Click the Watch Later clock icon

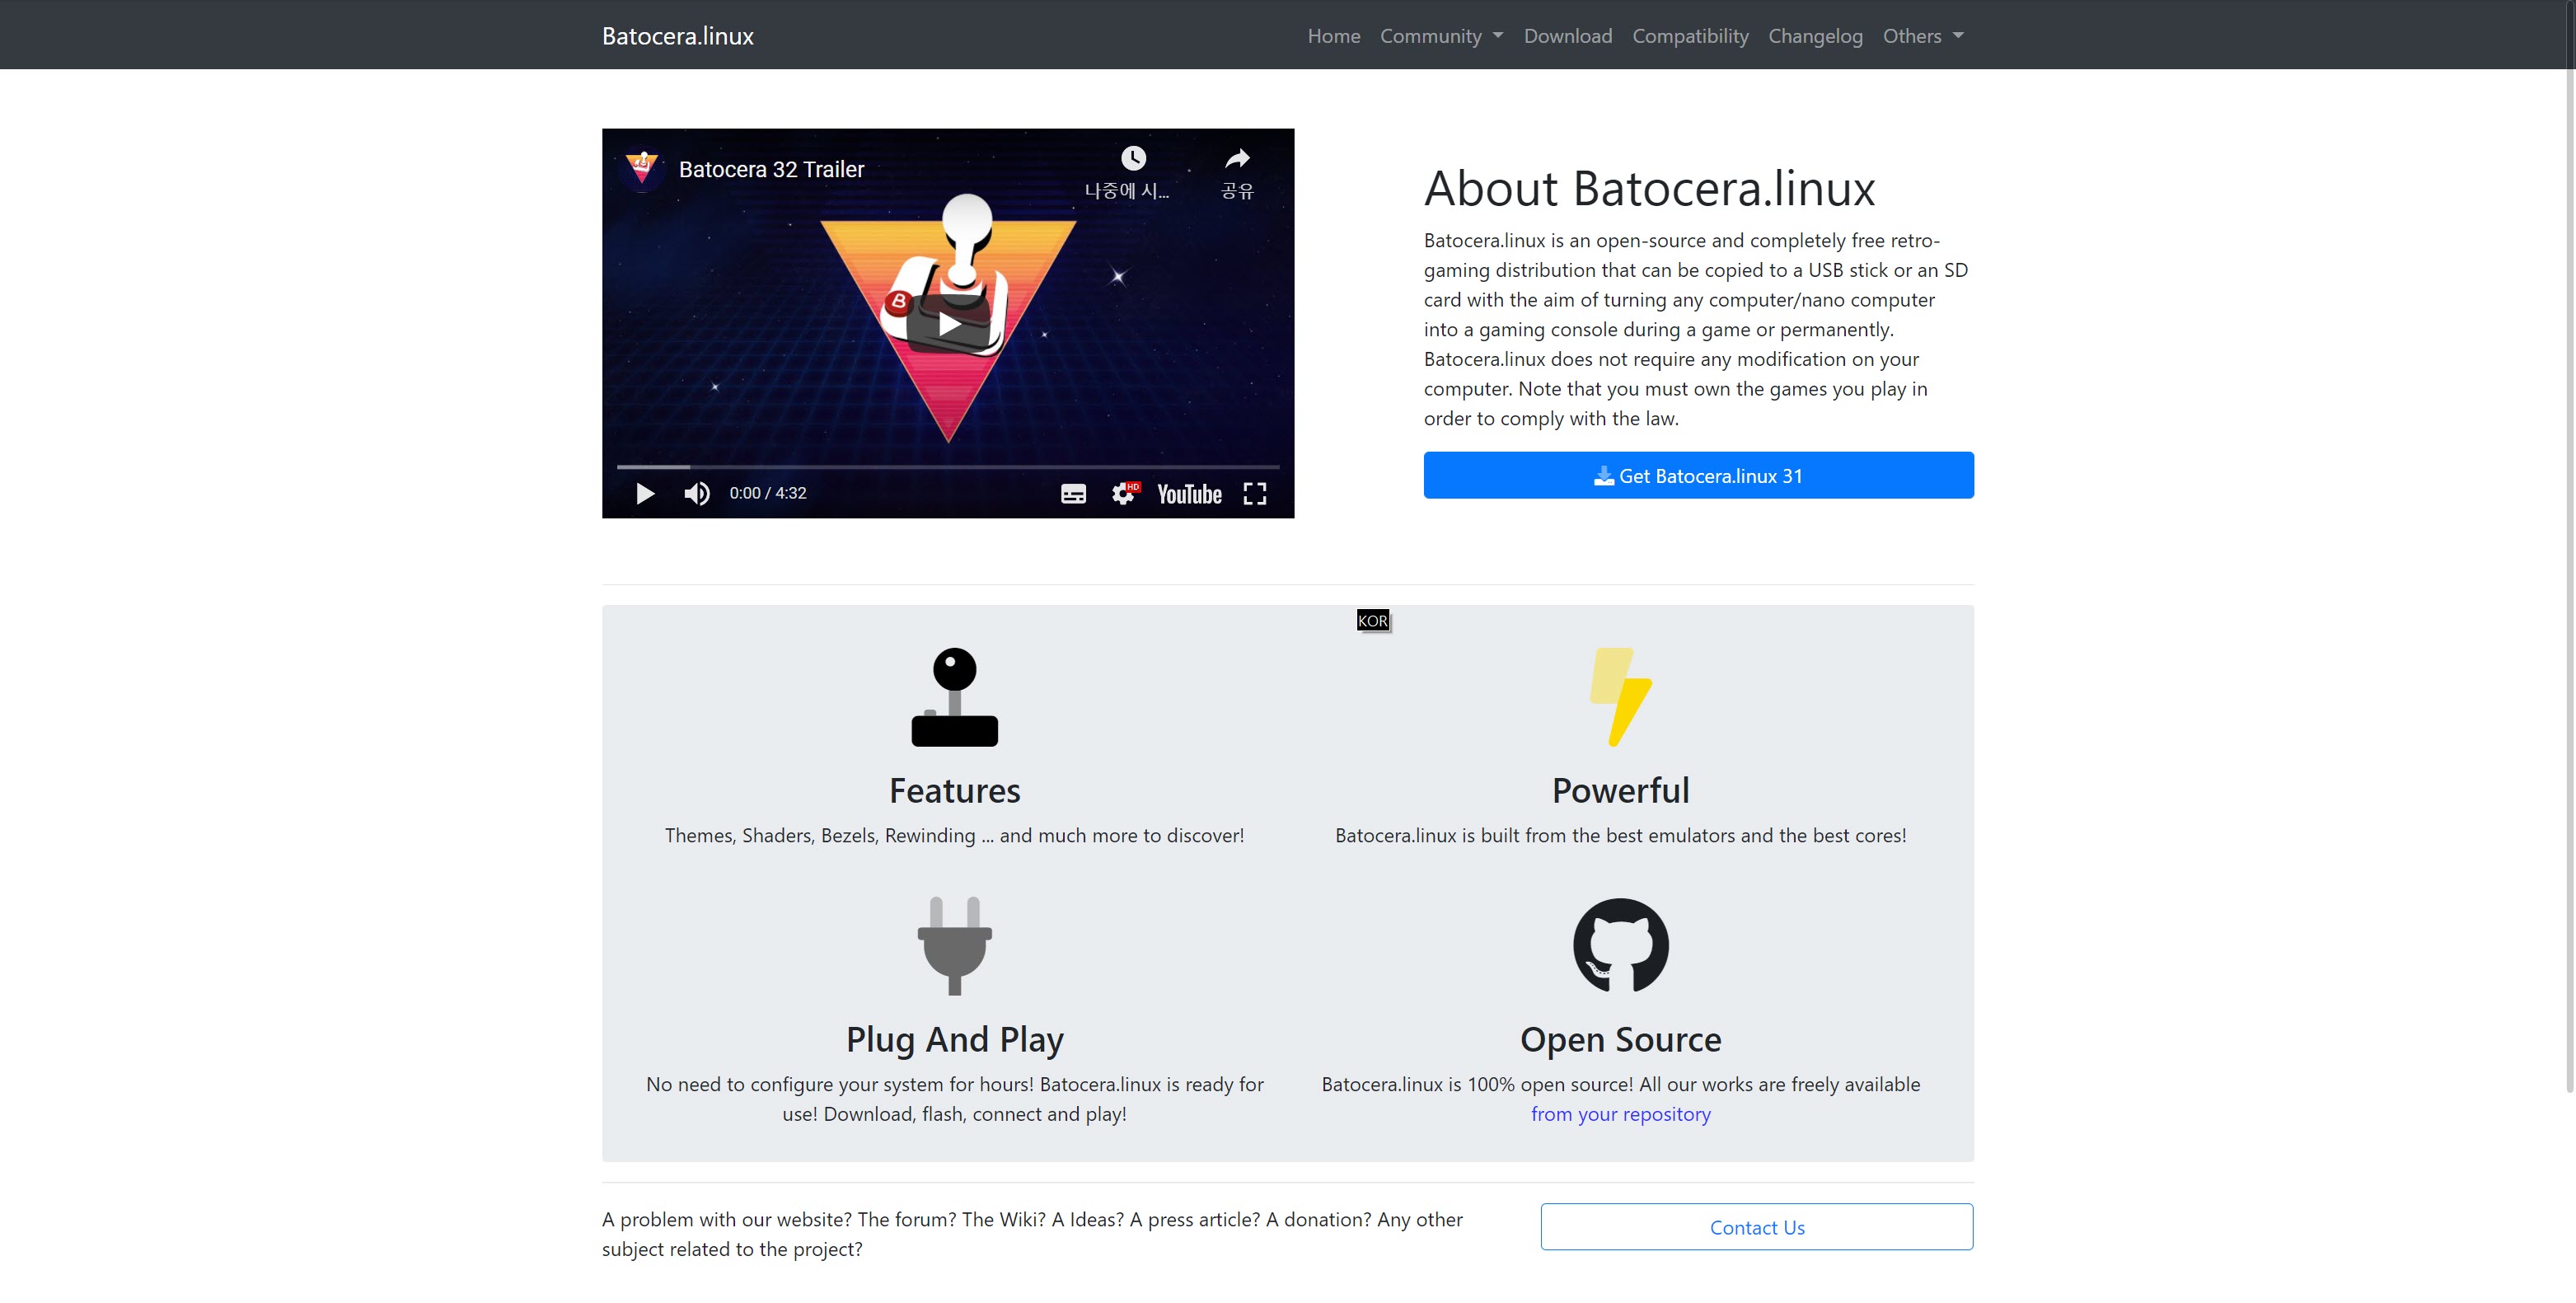1133,158
